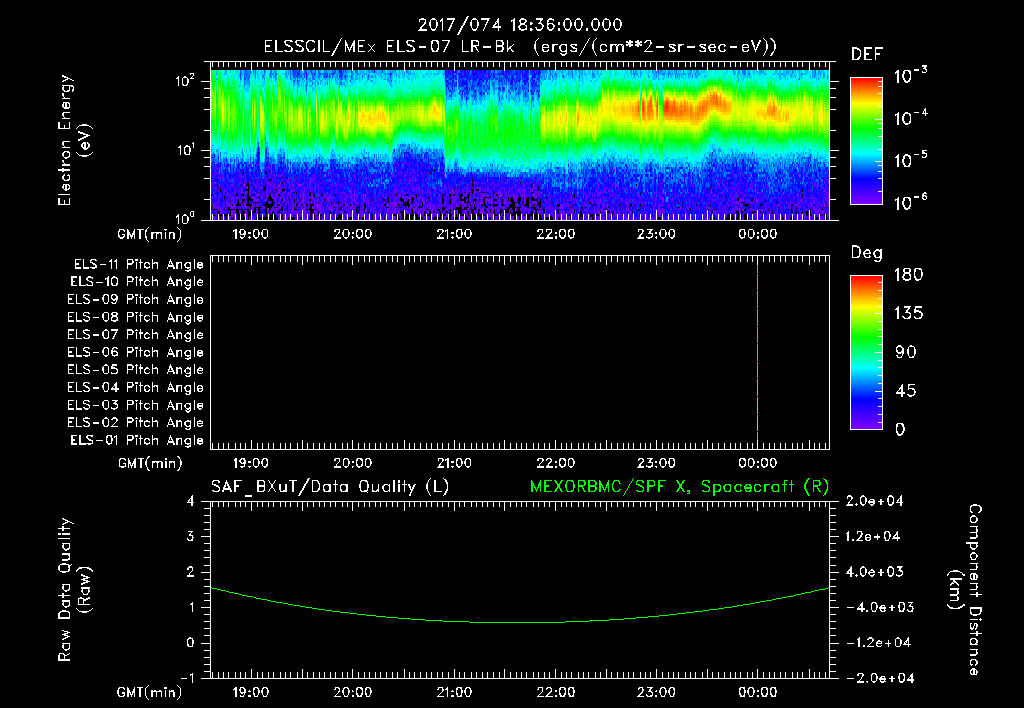Select ELS-10 Pitch Angle row label
The height and width of the screenshot is (708, 1024).
(x=137, y=282)
